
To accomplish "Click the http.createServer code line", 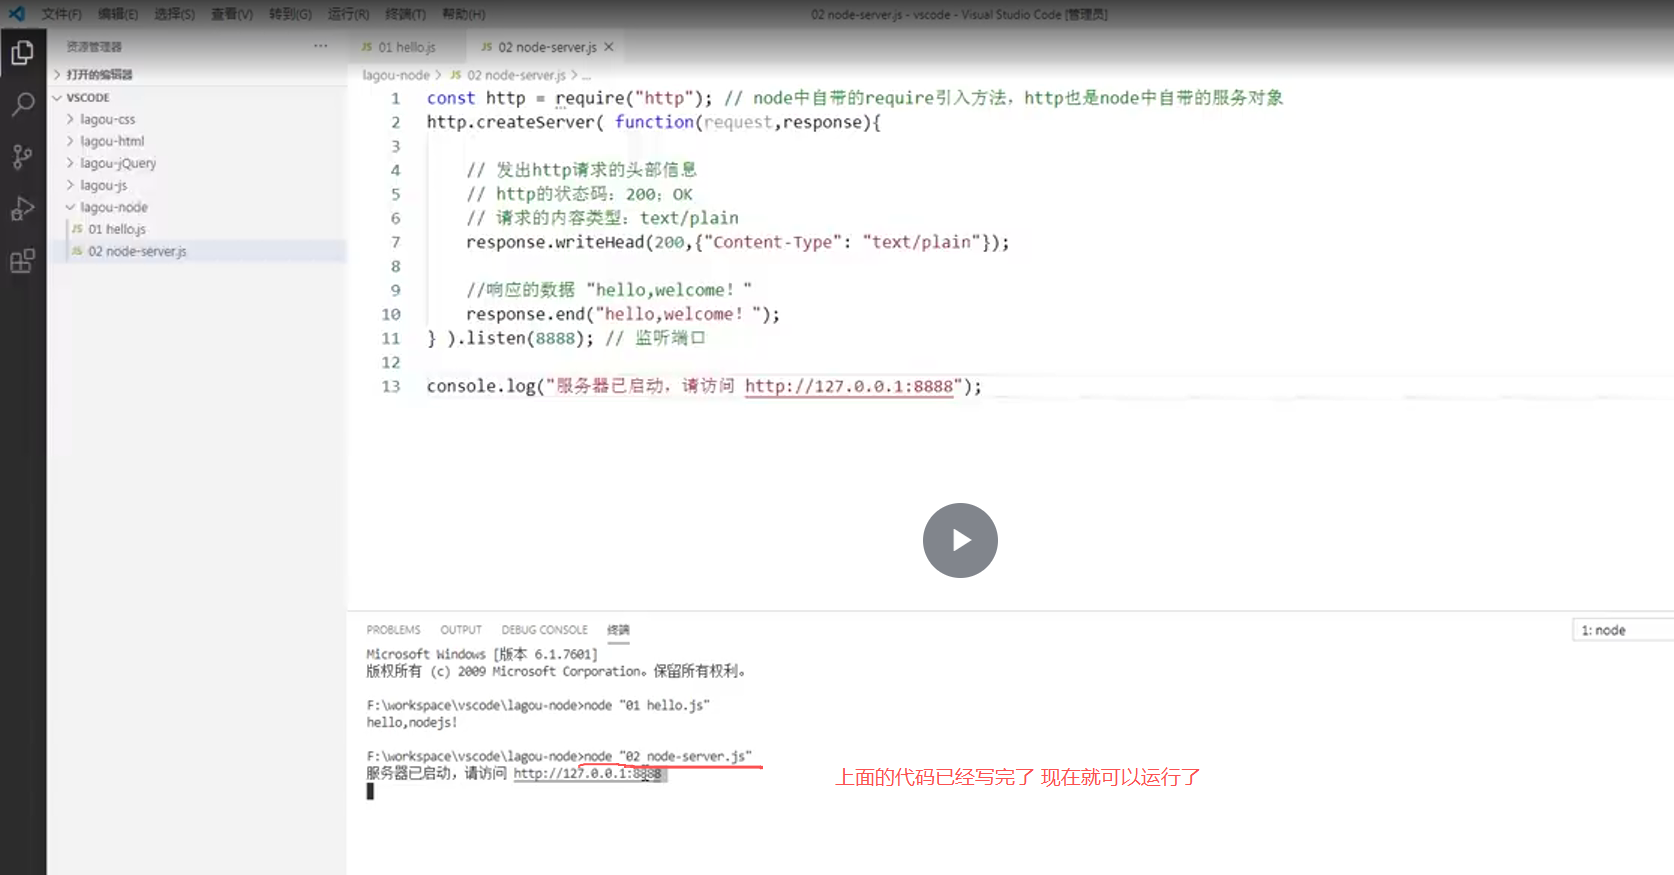I will point(654,122).
